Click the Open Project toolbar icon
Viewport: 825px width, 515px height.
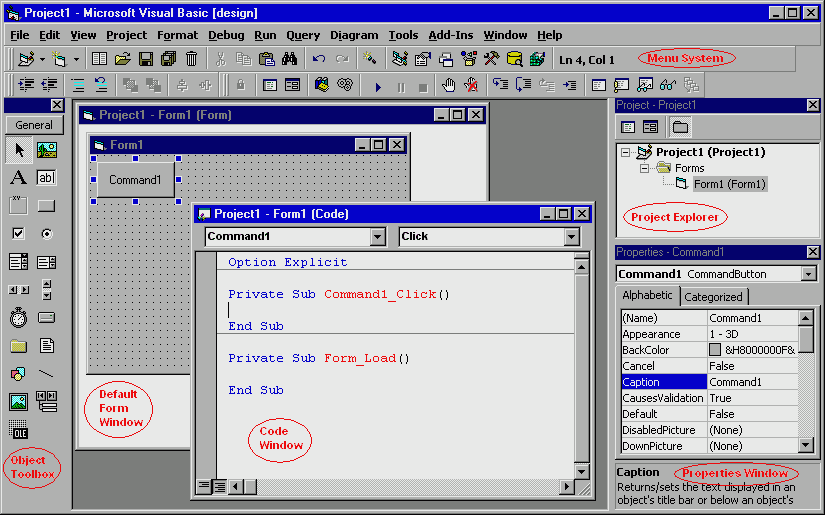(x=122, y=59)
